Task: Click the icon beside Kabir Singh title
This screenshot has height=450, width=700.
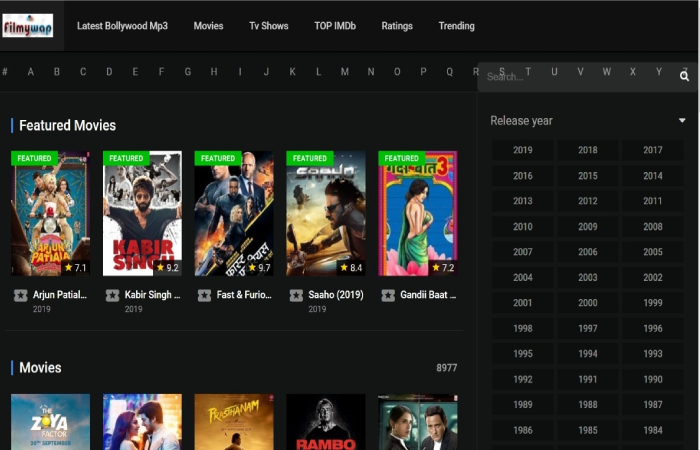Action: [x=113, y=295]
